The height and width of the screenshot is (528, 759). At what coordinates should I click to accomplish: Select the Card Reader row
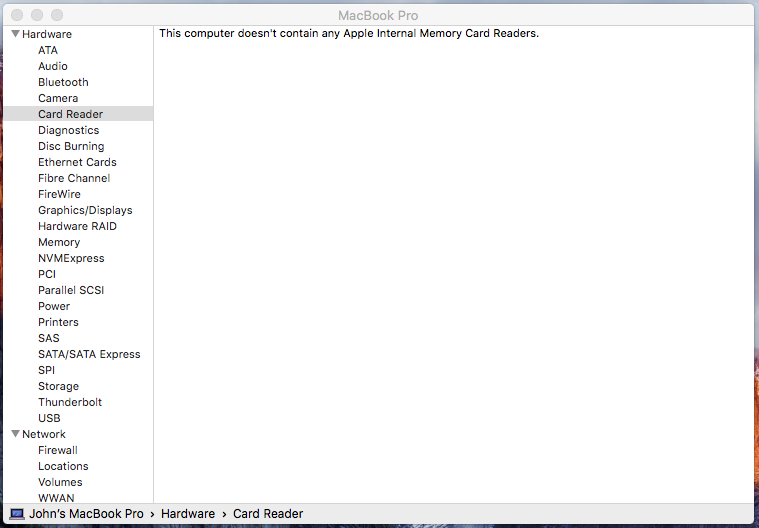78,114
